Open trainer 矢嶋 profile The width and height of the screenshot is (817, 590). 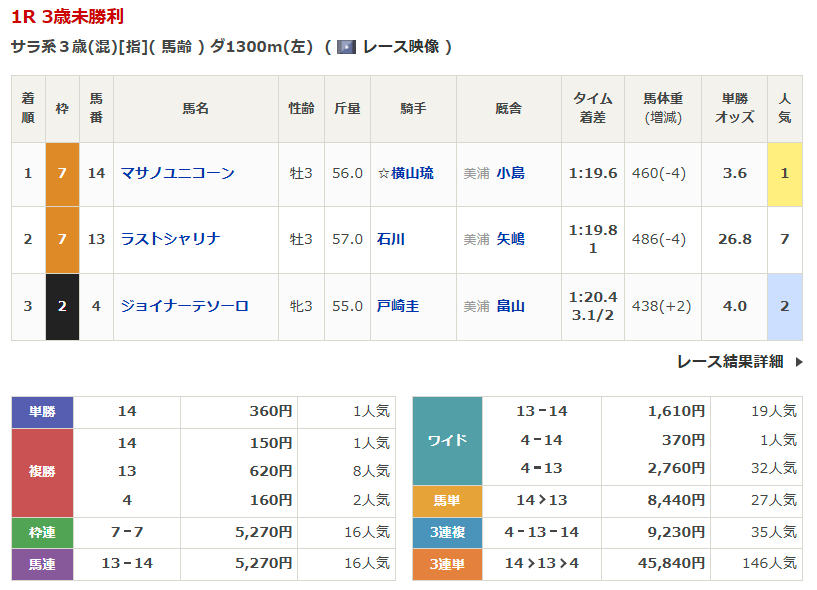click(510, 239)
